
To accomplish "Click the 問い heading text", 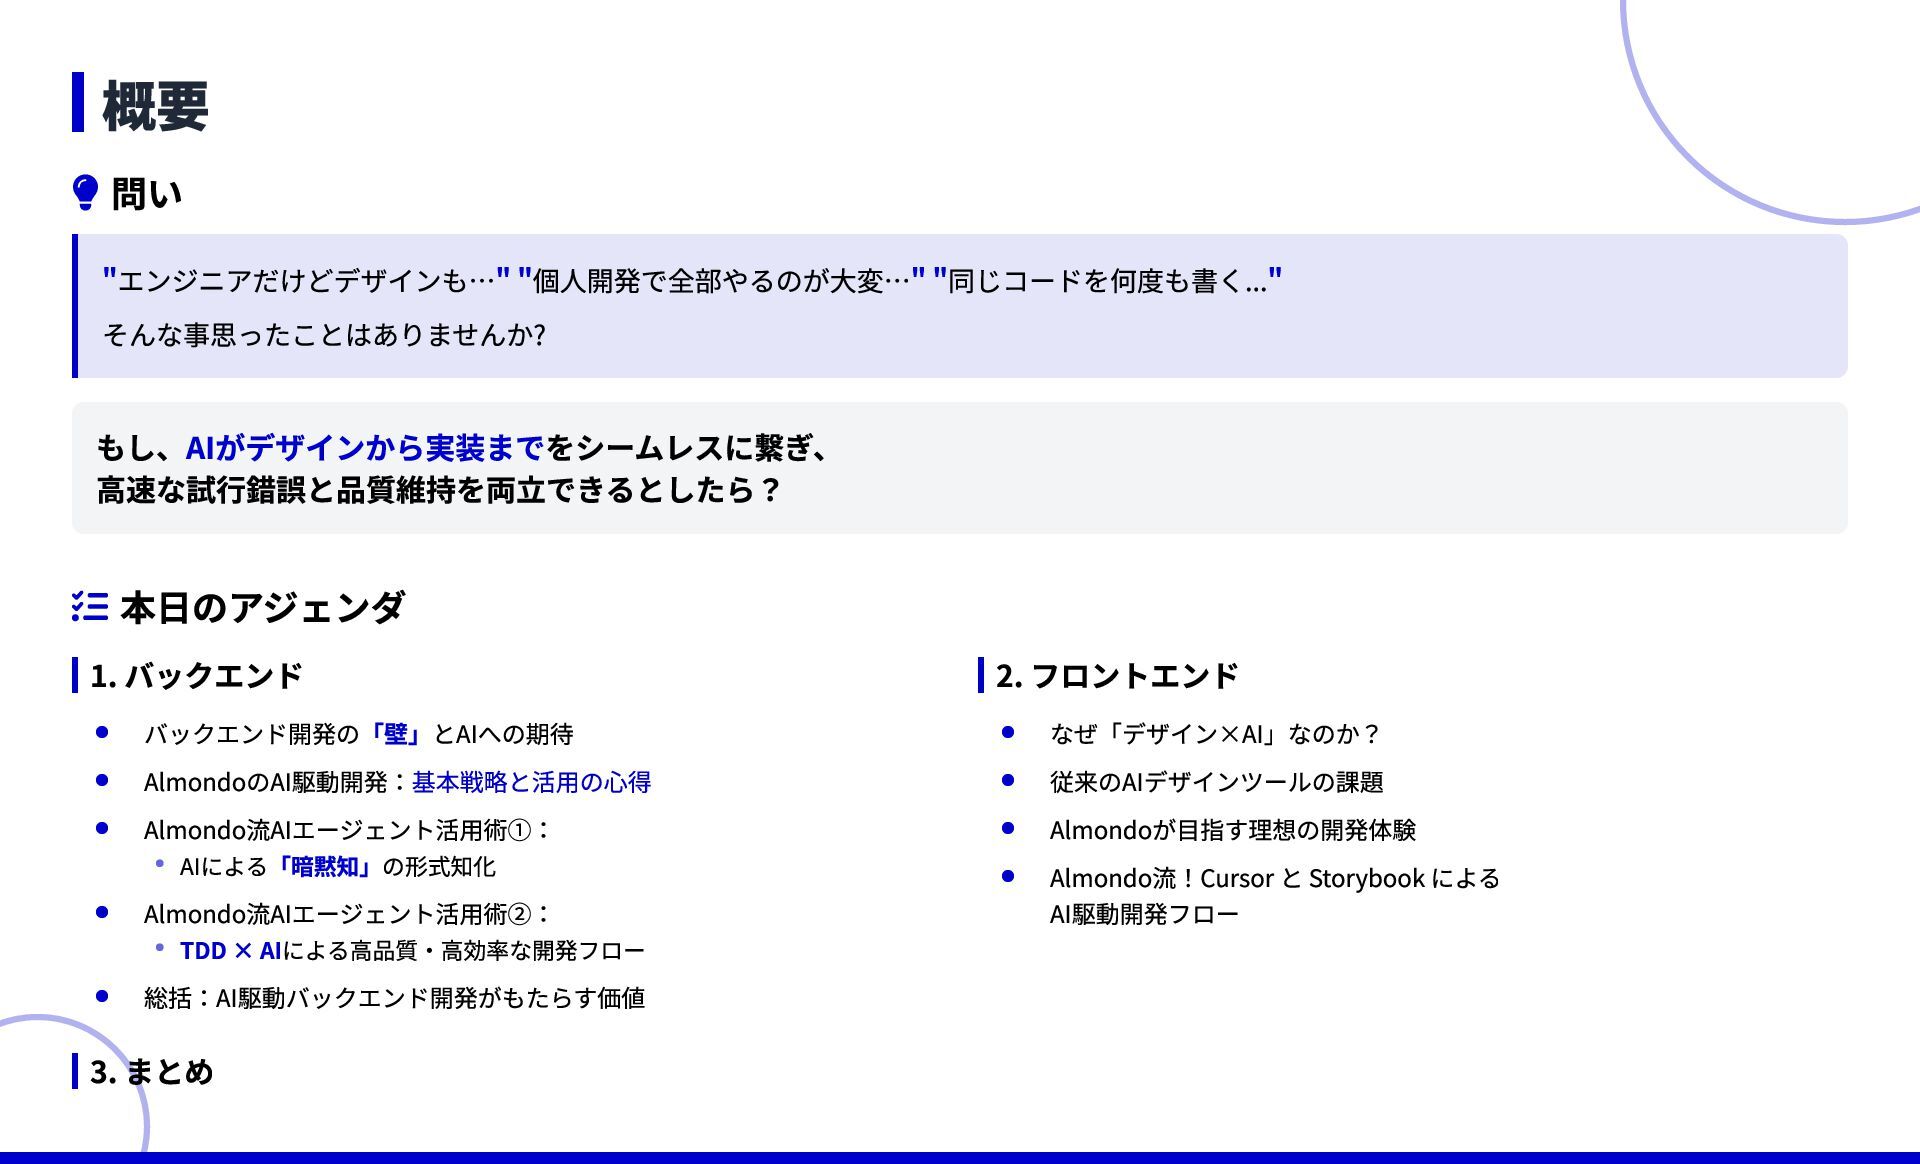I will [146, 193].
